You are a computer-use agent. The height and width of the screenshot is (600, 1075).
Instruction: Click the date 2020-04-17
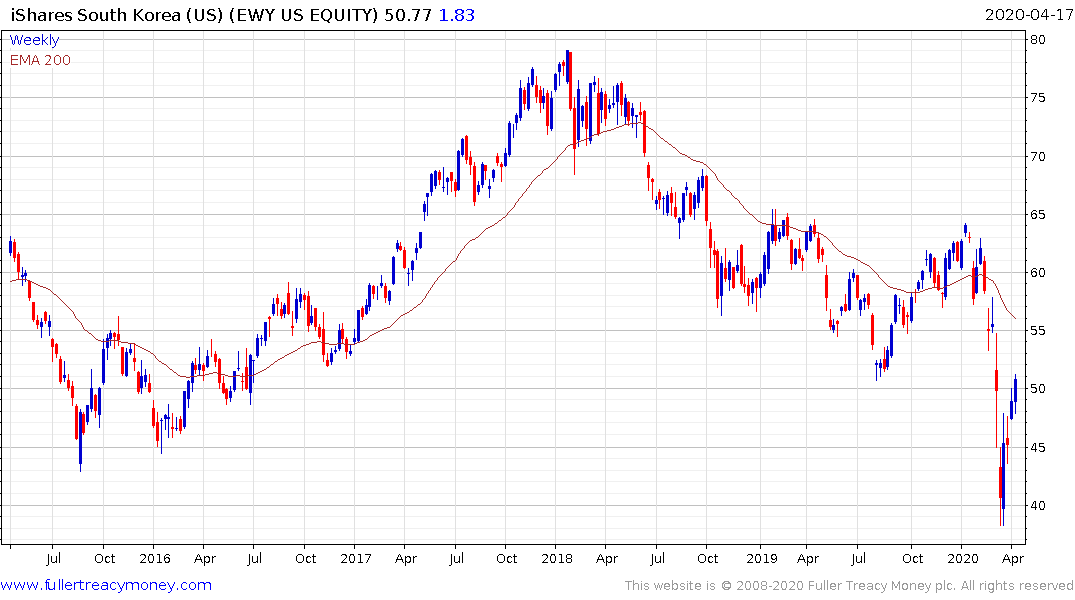click(1028, 15)
